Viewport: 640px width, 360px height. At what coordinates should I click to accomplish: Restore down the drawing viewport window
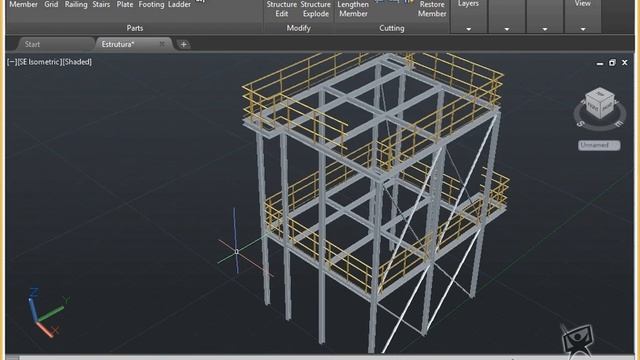pos(612,62)
